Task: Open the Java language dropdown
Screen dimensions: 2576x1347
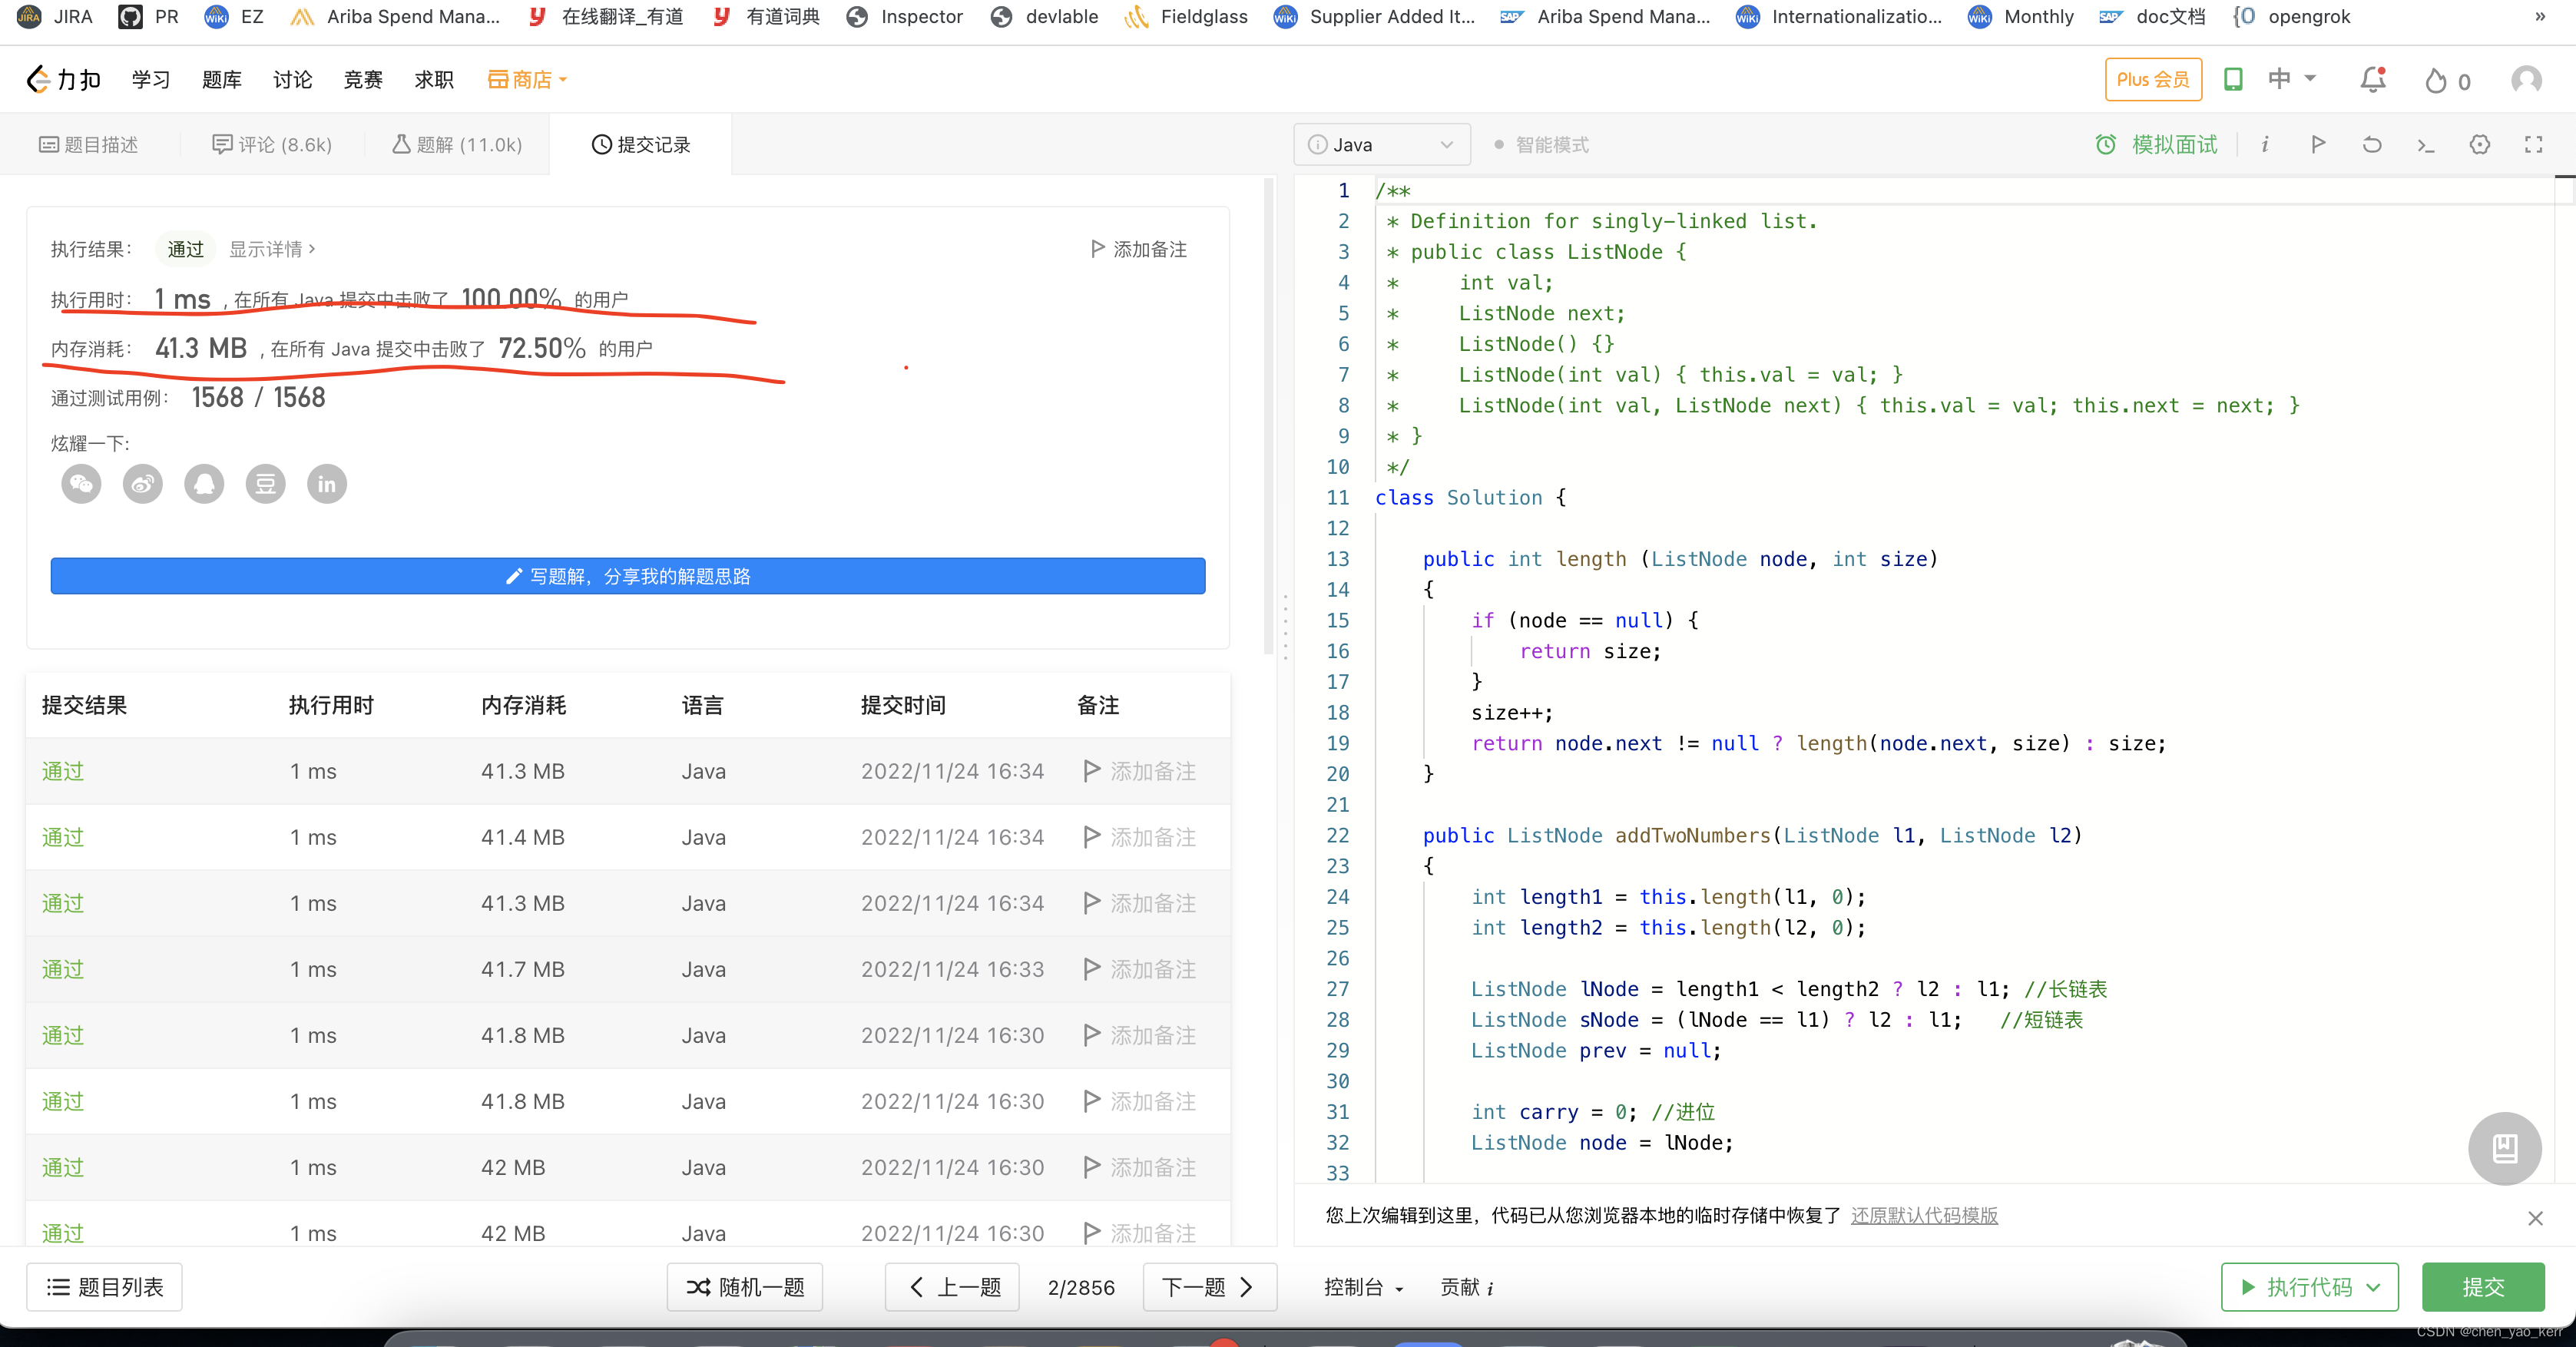Action: coord(1382,145)
